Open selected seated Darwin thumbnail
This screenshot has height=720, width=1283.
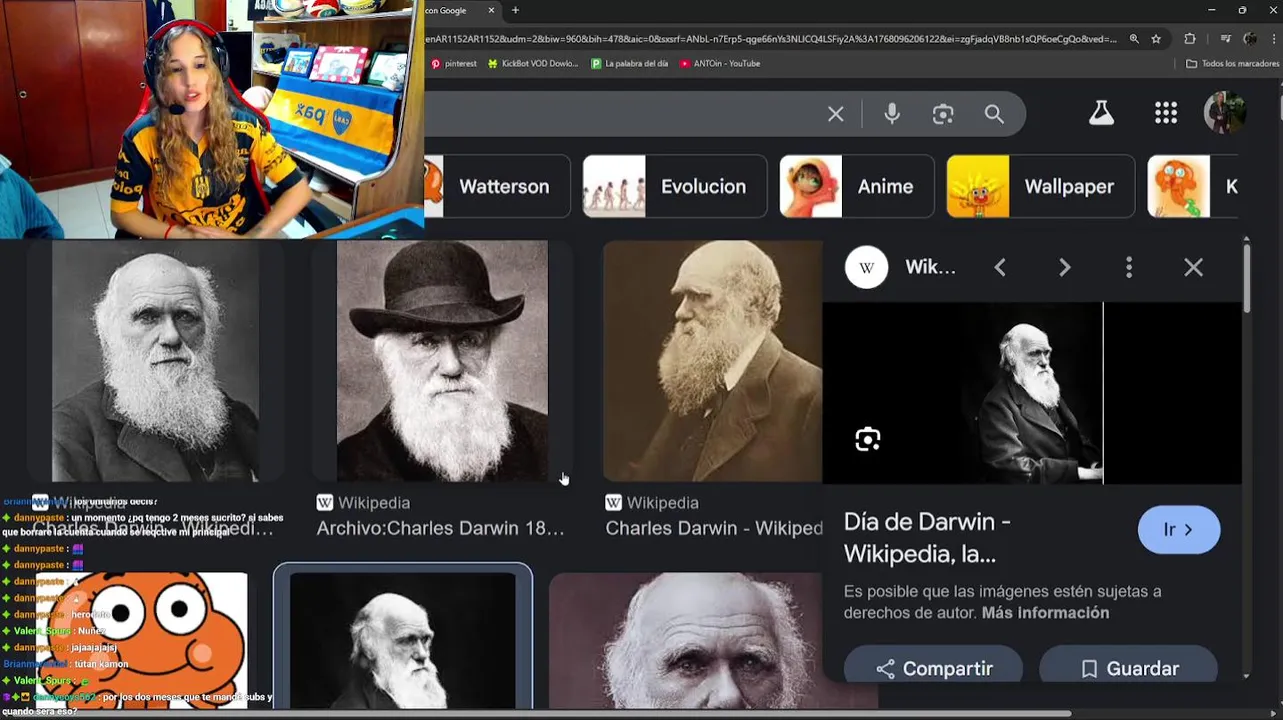(x=403, y=640)
